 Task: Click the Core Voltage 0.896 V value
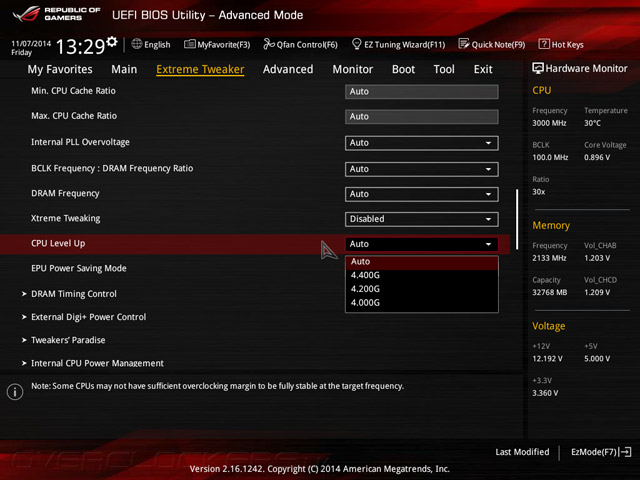tap(597, 158)
